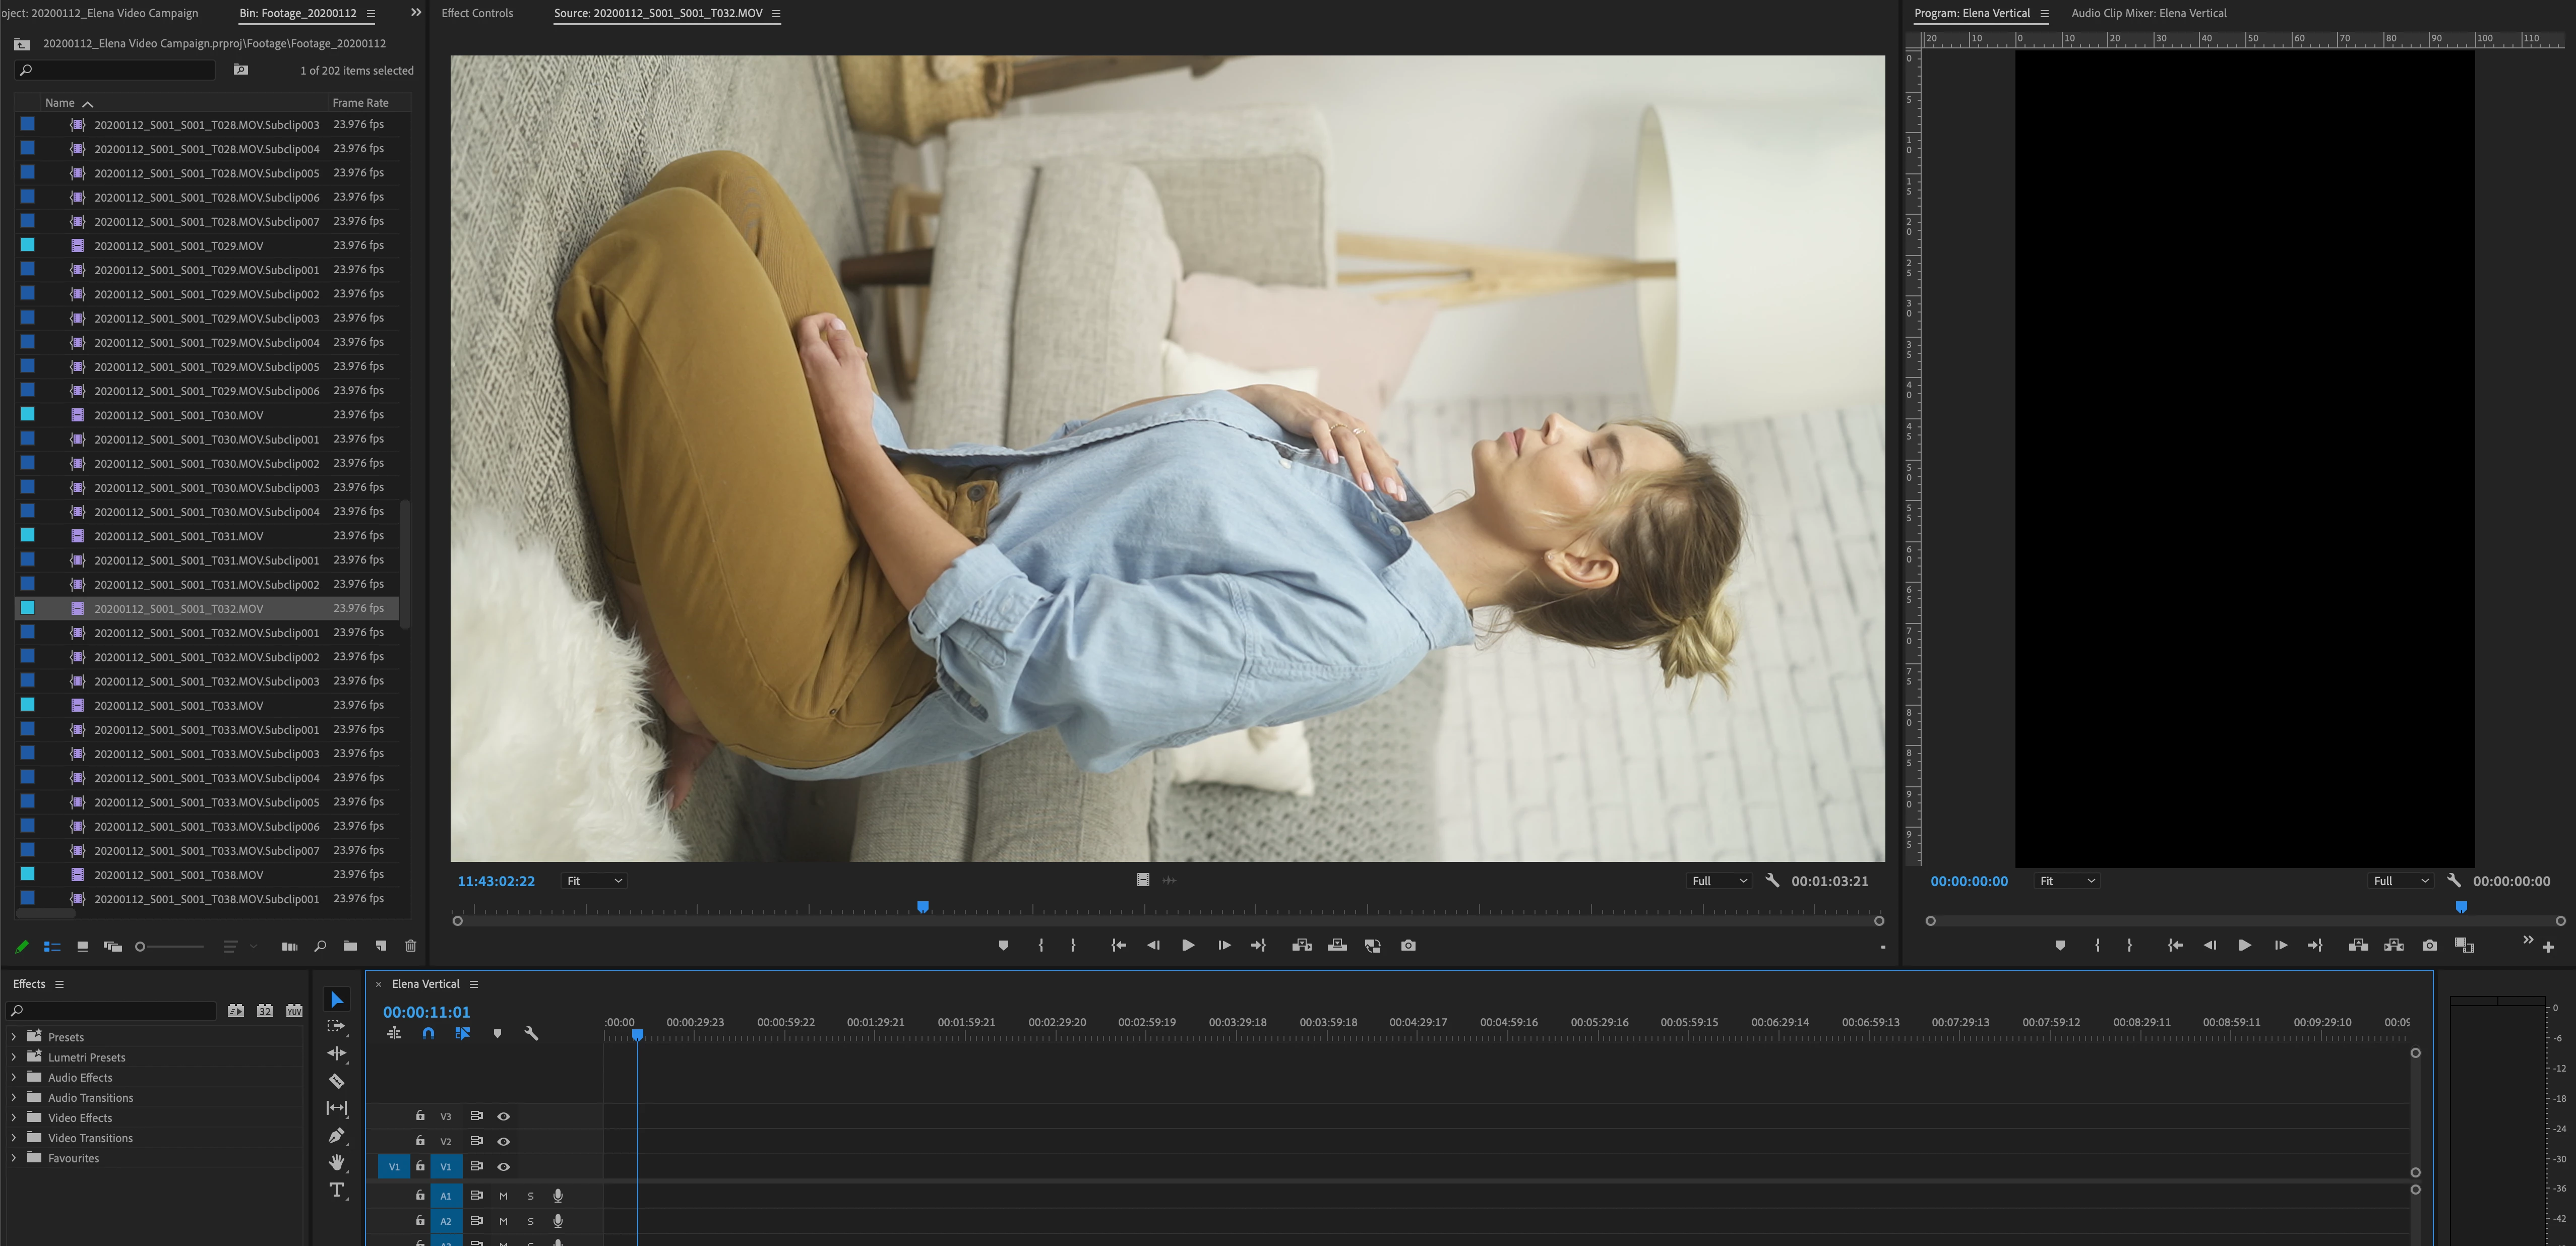This screenshot has width=2576, height=1246.
Task: Click the Insert button in Source monitor
Action: pos(1301,945)
